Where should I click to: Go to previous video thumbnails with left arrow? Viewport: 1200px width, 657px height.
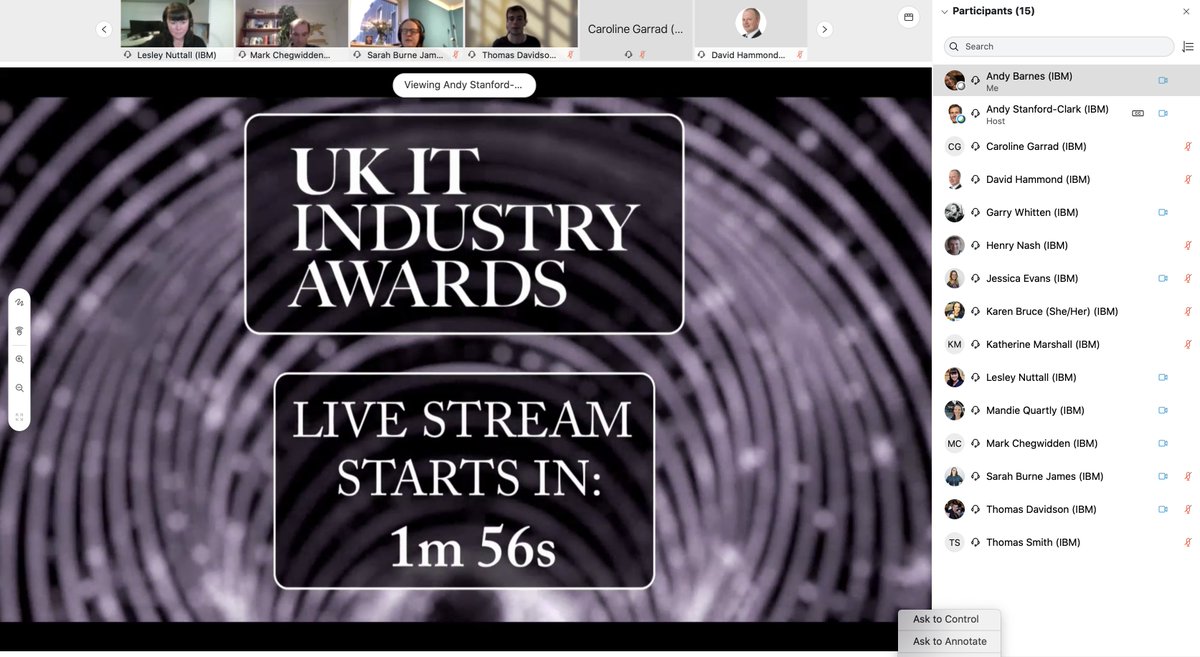(x=104, y=29)
